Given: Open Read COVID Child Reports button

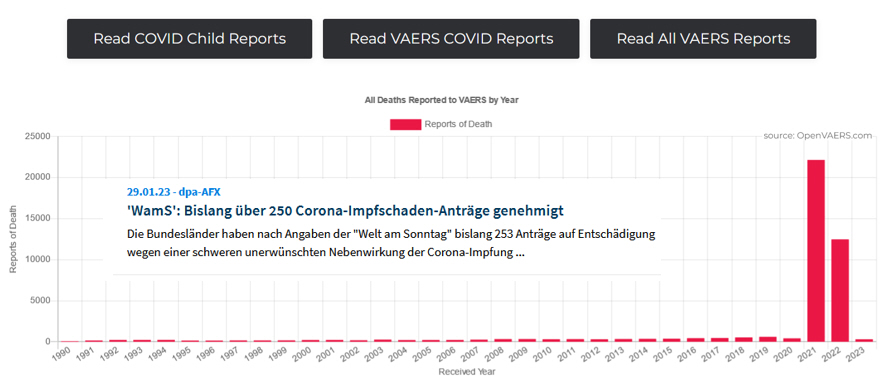Looking at the screenshot, I should [x=190, y=39].
